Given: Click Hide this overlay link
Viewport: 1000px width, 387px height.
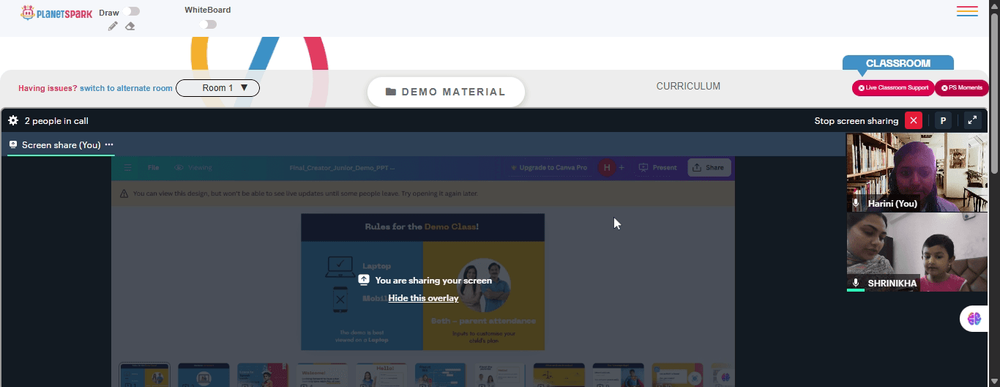Looking at the screenshot, I should tap(423, 298).
